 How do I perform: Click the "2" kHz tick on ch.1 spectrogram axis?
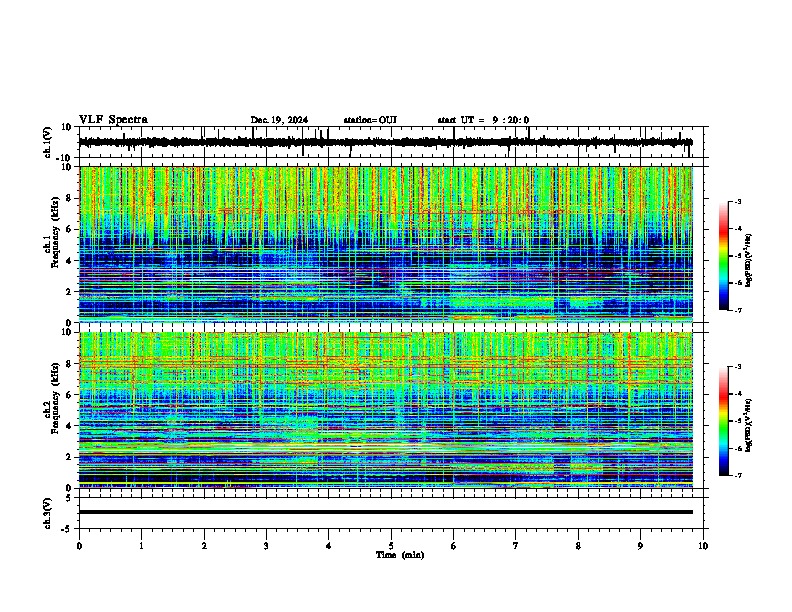click(x=71, y=292)
